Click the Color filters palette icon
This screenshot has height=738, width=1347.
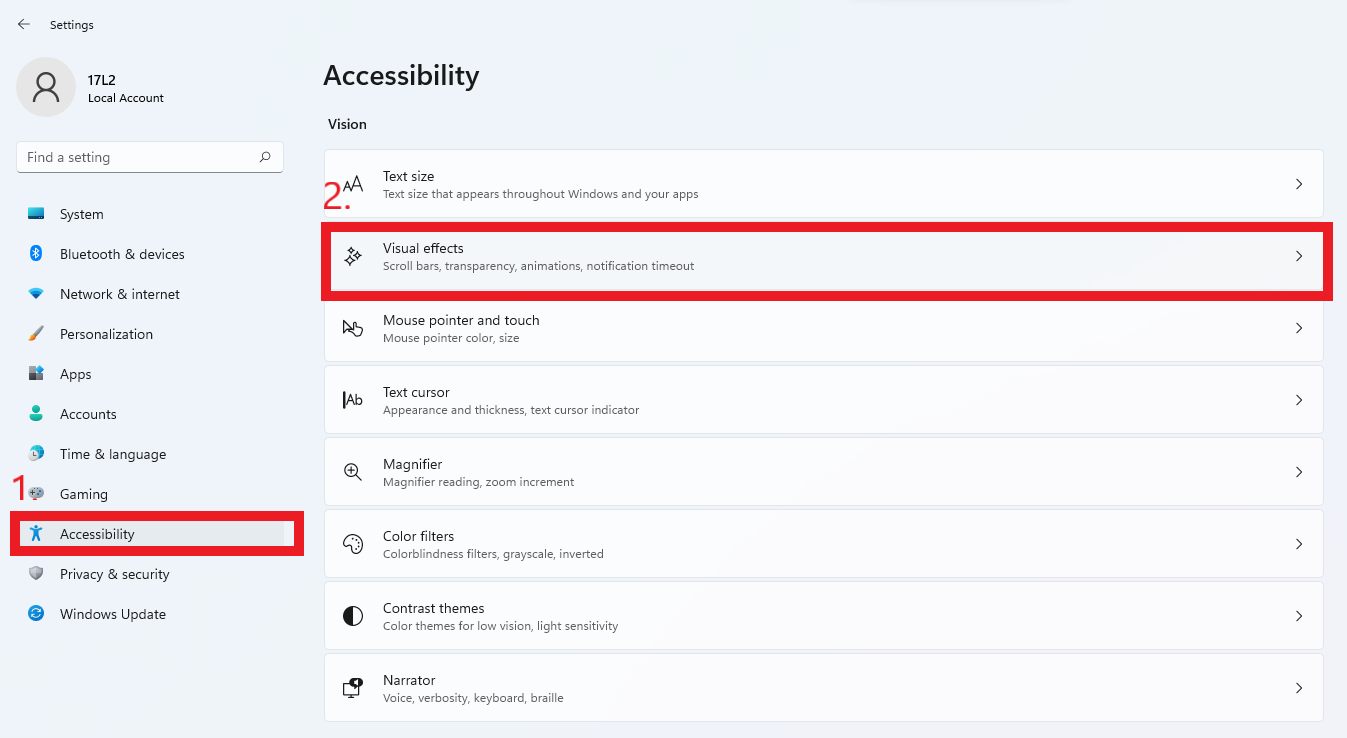(352, 544)
